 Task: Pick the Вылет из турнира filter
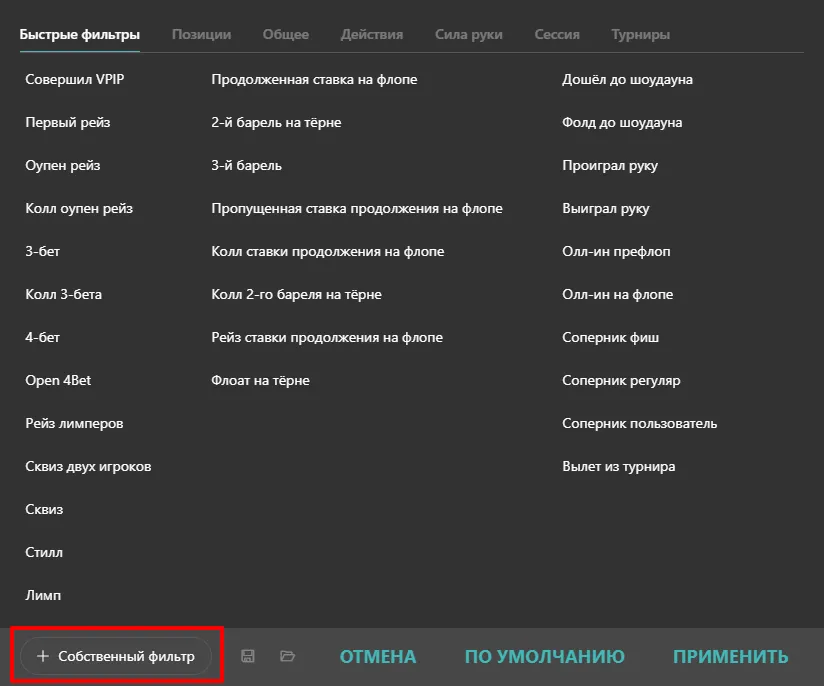point(618,467)
